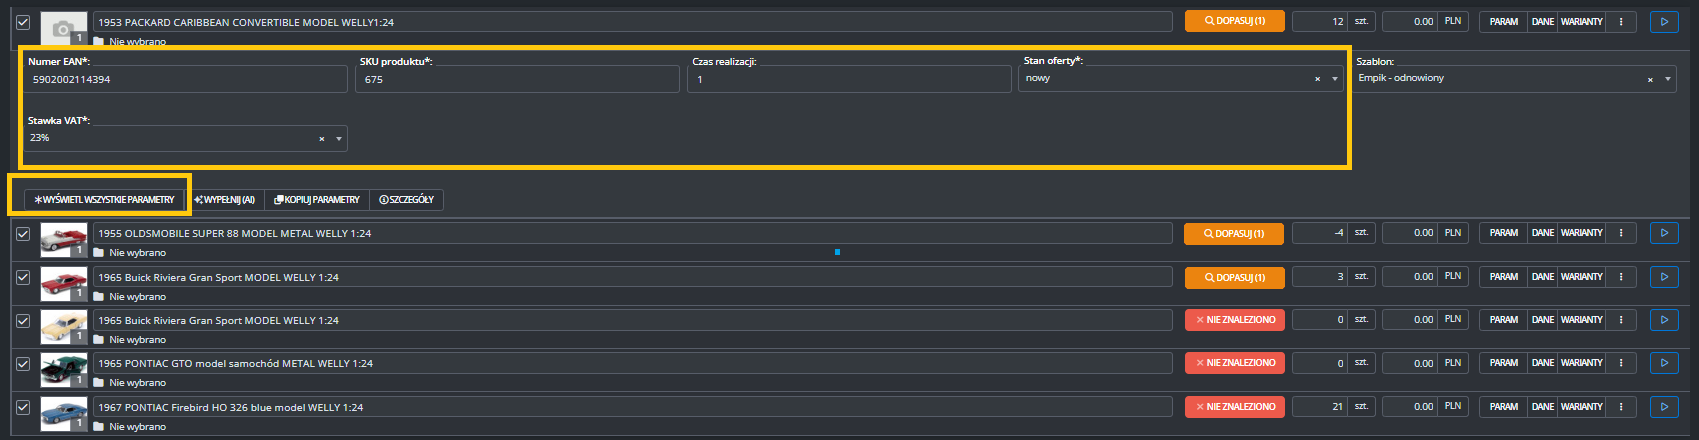
Task: Click the play arrow in the 1965 Pontiac GTO row
Action: coord(1664,363)
